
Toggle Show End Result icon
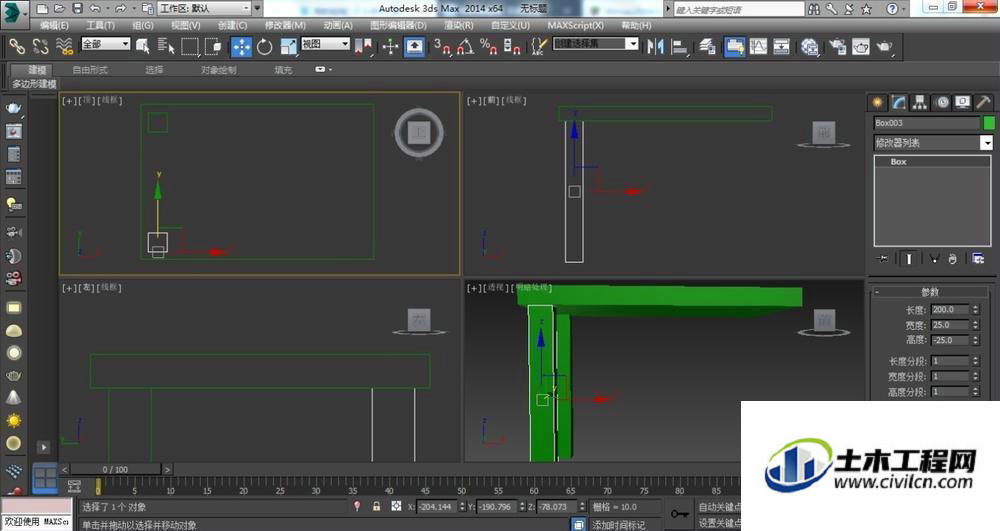909,259
